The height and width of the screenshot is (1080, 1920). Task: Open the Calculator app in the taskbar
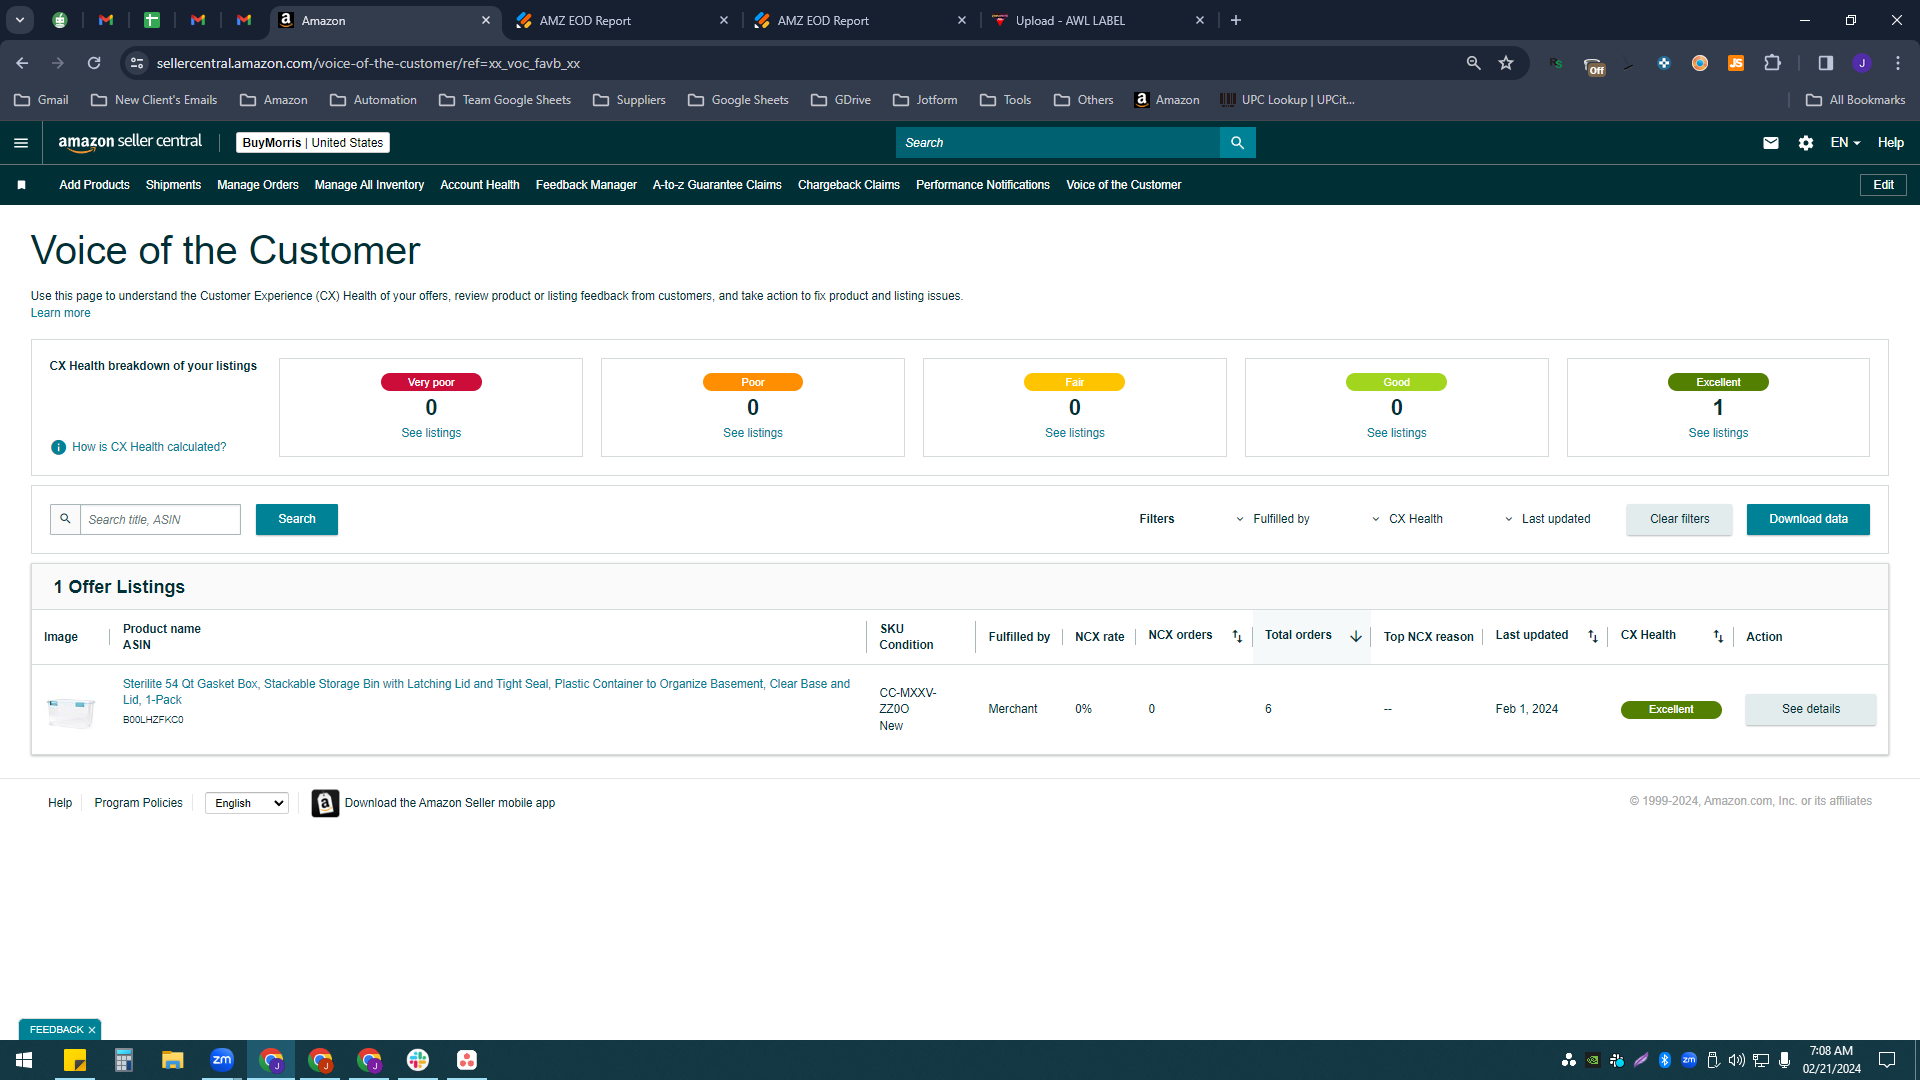pyautogui.click(x=124, y=1060)
